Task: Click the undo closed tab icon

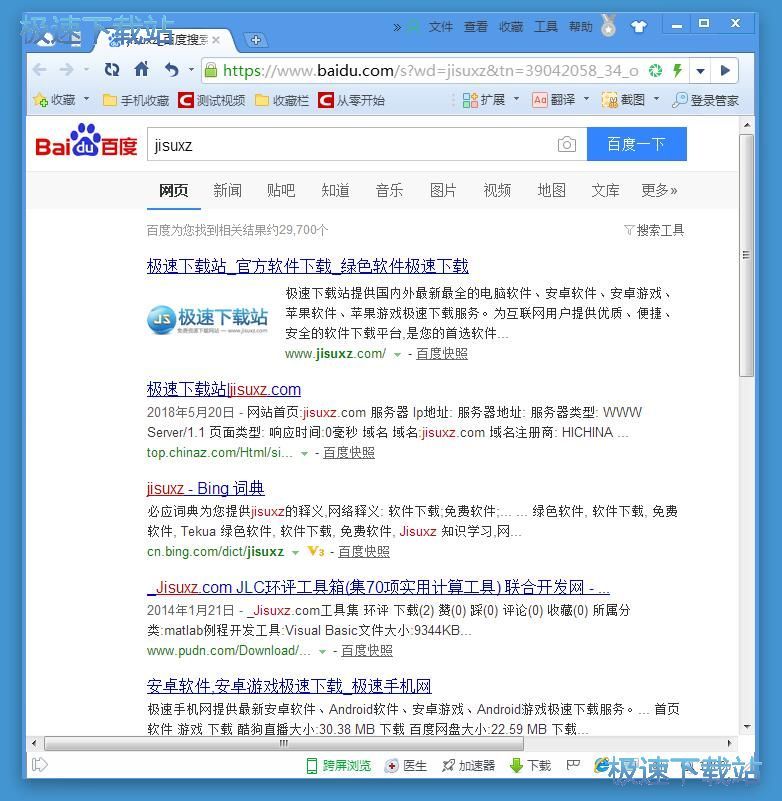Action: point(172,70)
